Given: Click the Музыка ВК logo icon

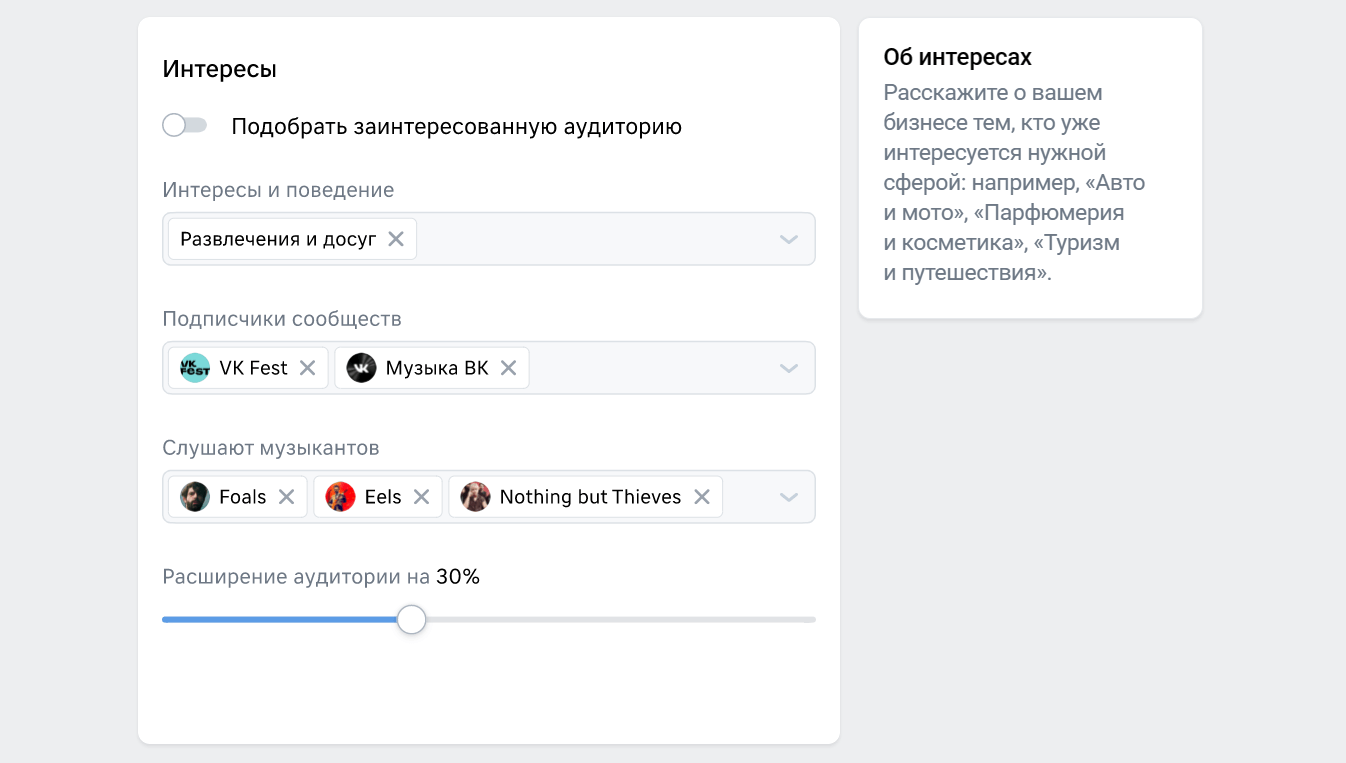Looking at the screenshot, I should click(361, 368).
